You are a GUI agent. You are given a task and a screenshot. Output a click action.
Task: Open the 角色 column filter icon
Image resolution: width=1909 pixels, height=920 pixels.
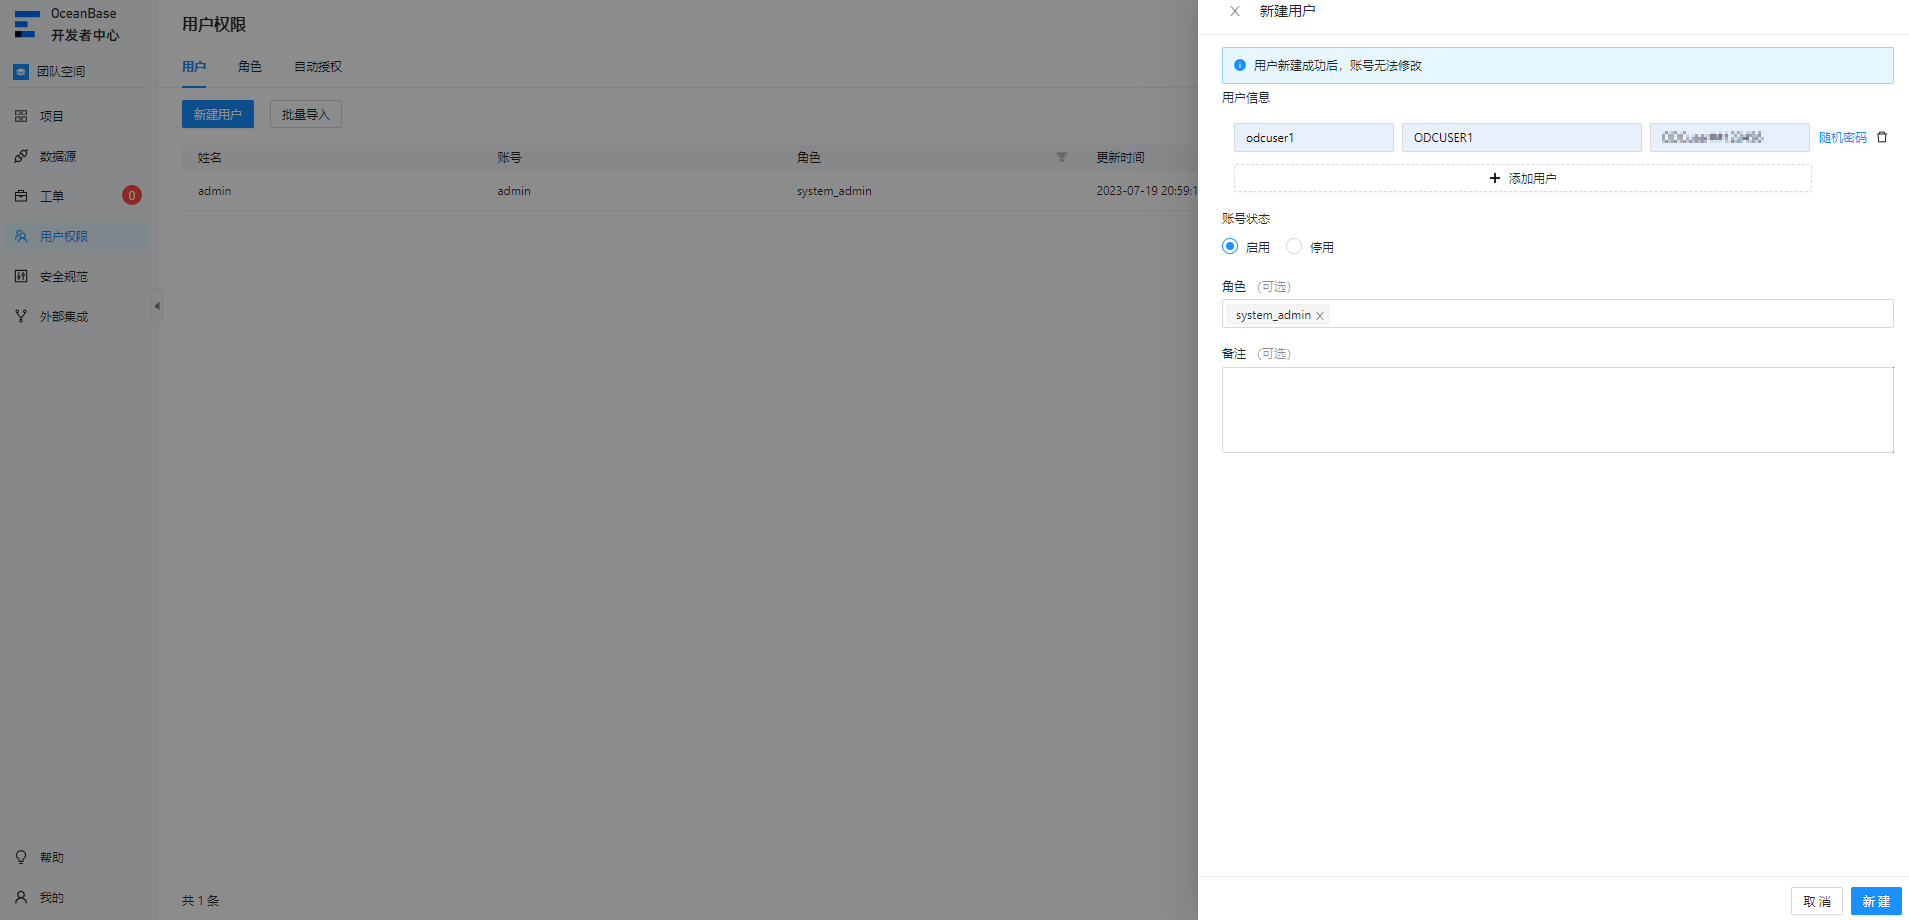(1062, 157)
